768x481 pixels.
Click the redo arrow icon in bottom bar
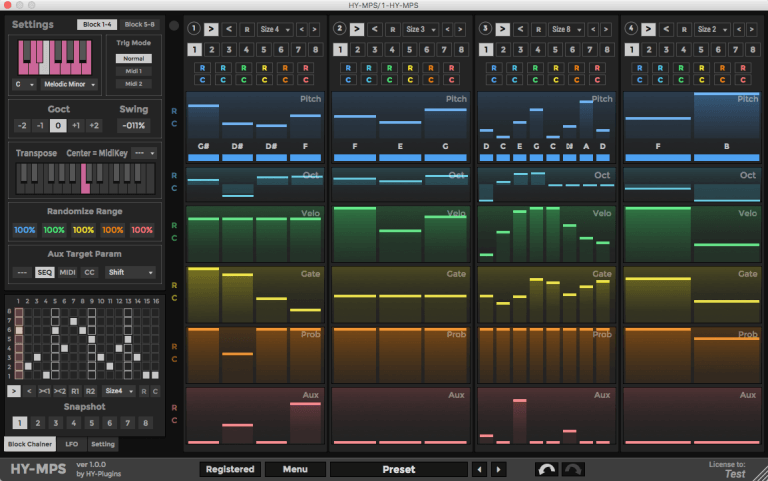coord(575,469)
